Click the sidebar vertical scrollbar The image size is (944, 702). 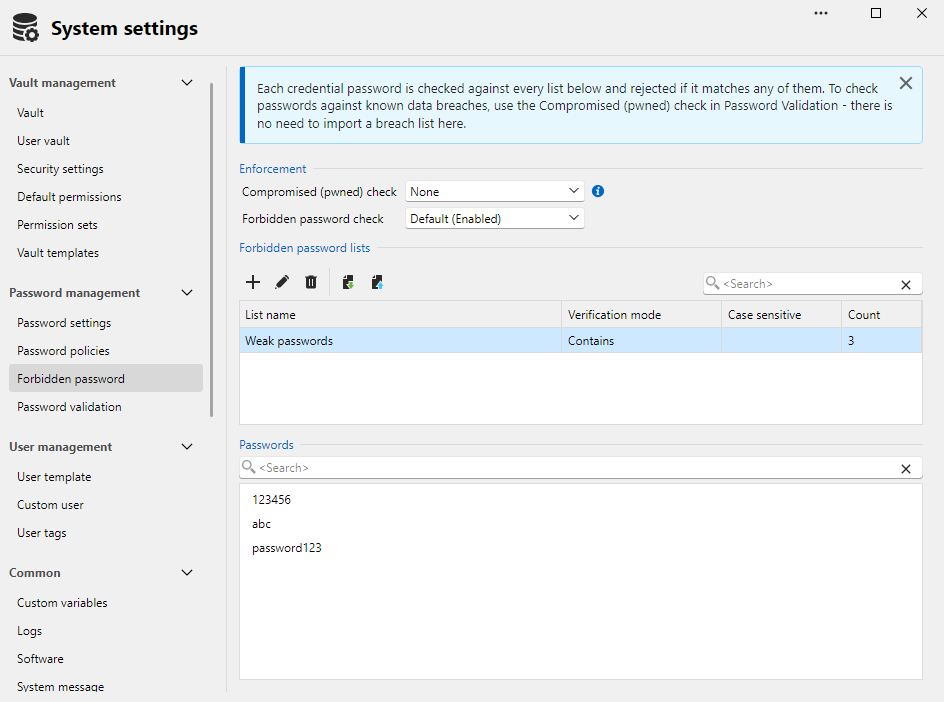coord(211,250)
